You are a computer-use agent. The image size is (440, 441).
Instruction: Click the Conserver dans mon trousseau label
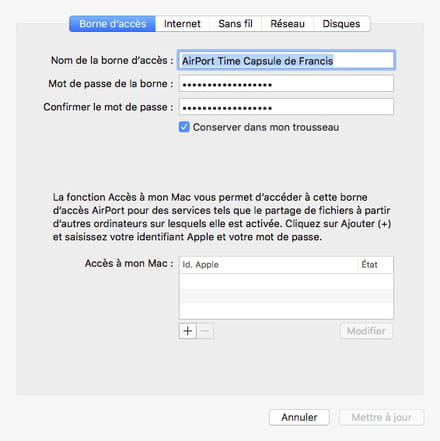pyautogui.click(x=266, y=127)
